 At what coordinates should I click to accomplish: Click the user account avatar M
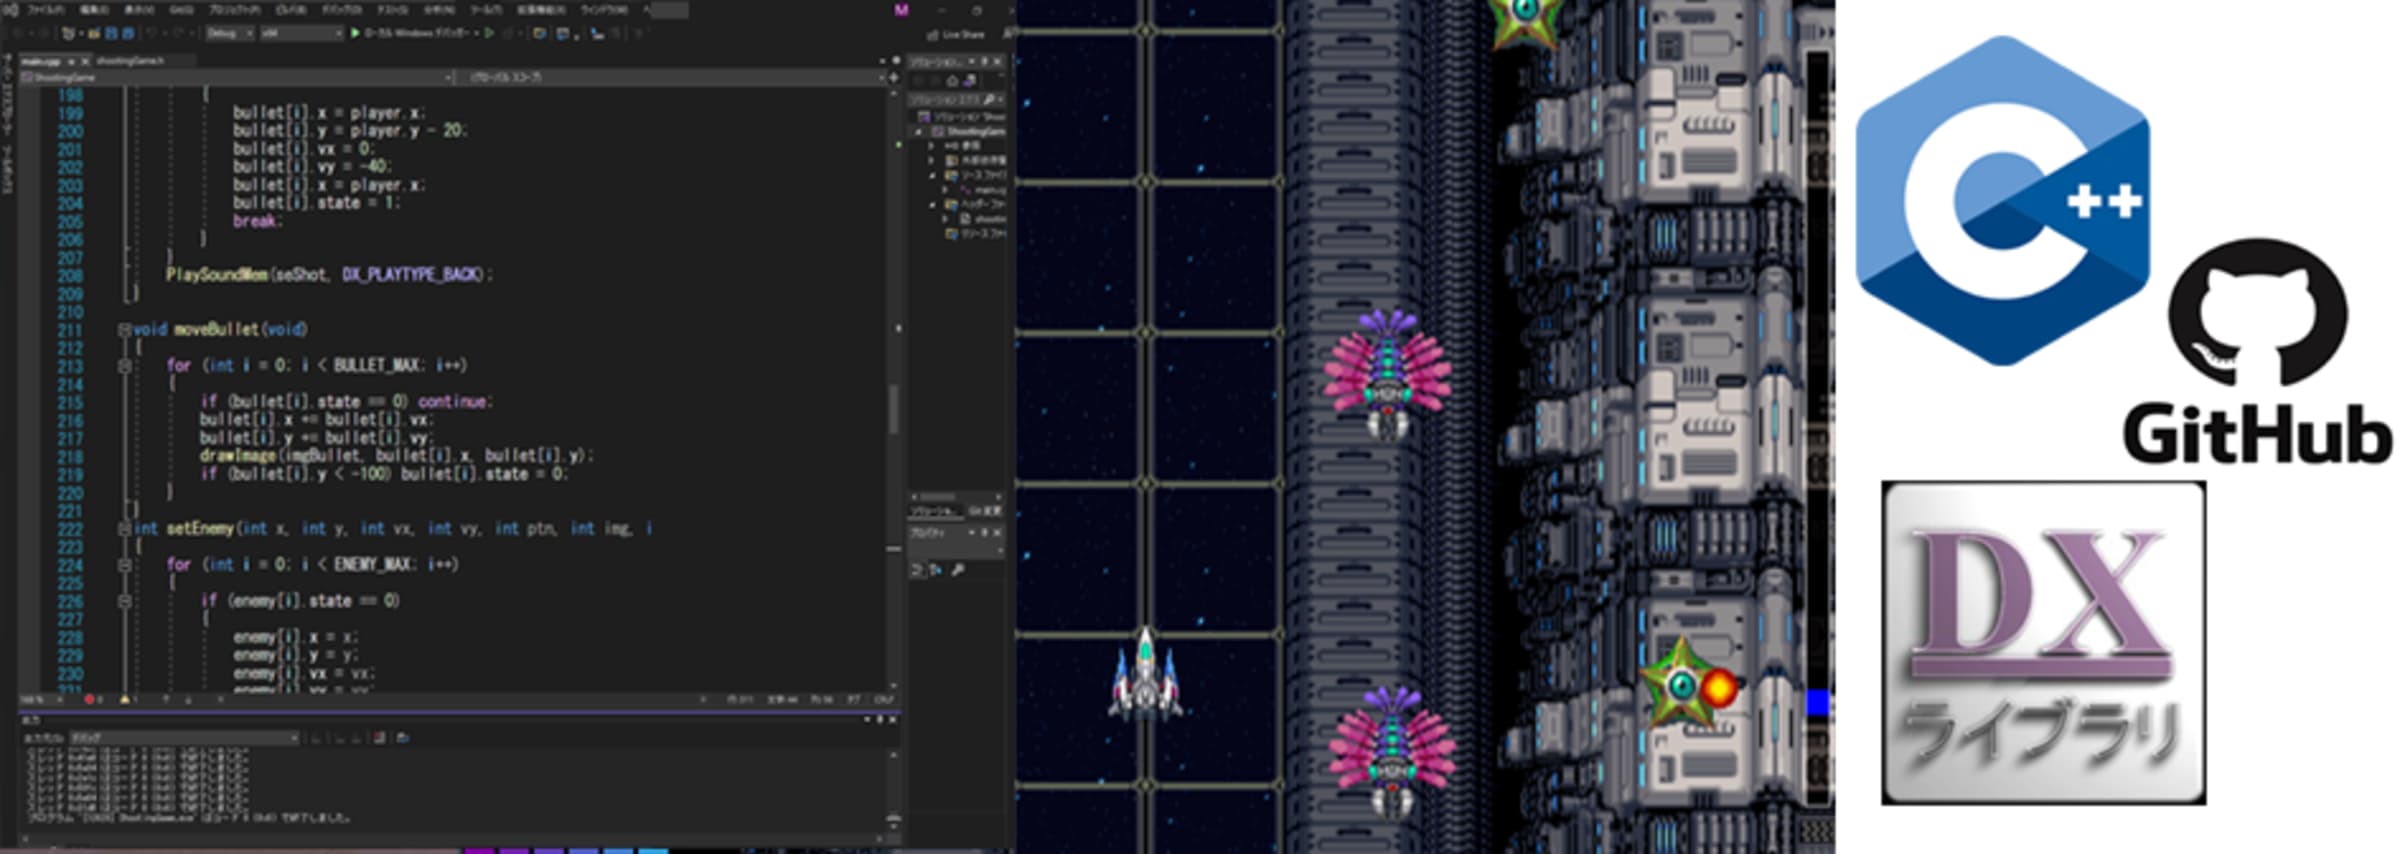click(901, 10)
